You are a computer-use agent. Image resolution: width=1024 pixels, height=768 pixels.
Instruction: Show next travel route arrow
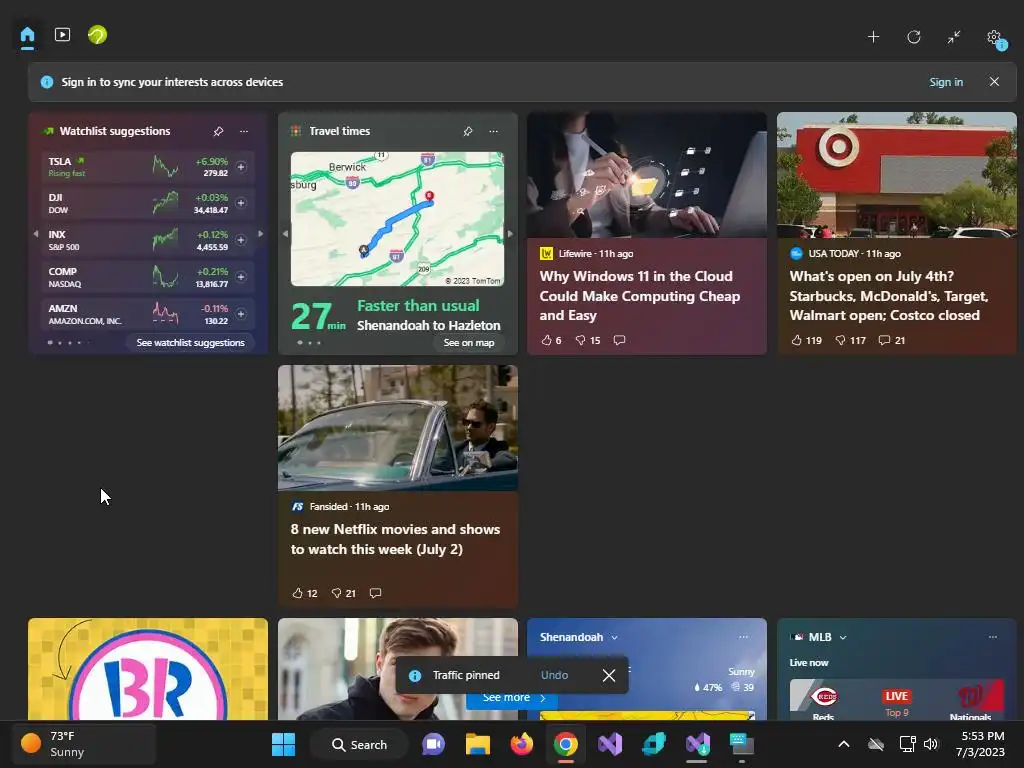tap(510, 234)
